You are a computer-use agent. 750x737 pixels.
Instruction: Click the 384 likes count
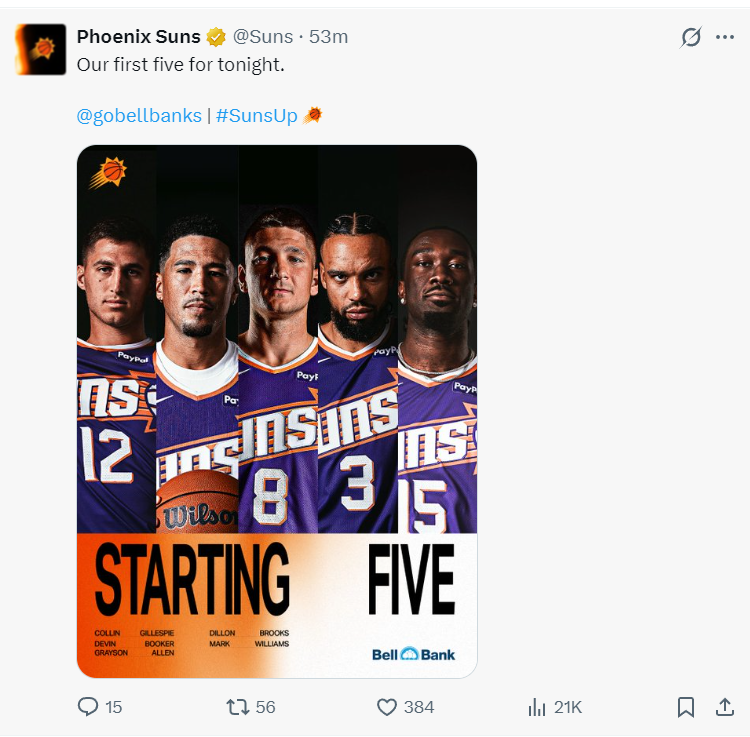(x=419, y=707)
